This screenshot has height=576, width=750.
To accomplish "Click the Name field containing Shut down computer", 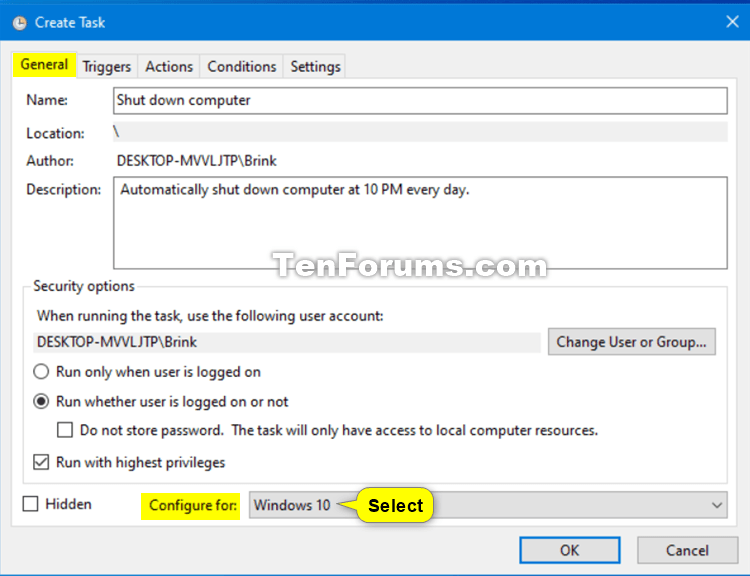I will tap(420, 100).
